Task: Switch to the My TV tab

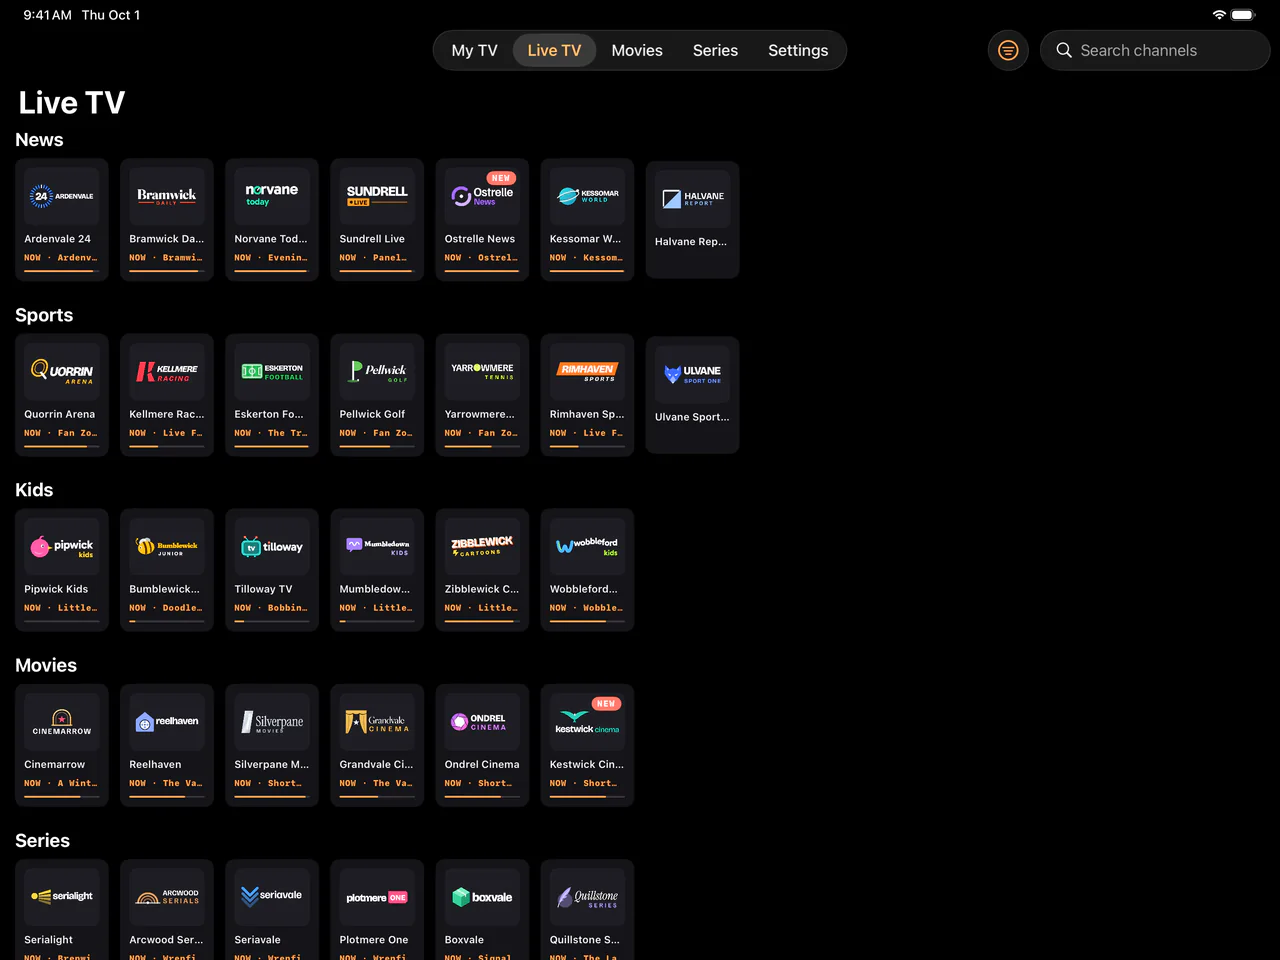Action: pyautogui.click(x=474, y=50)
